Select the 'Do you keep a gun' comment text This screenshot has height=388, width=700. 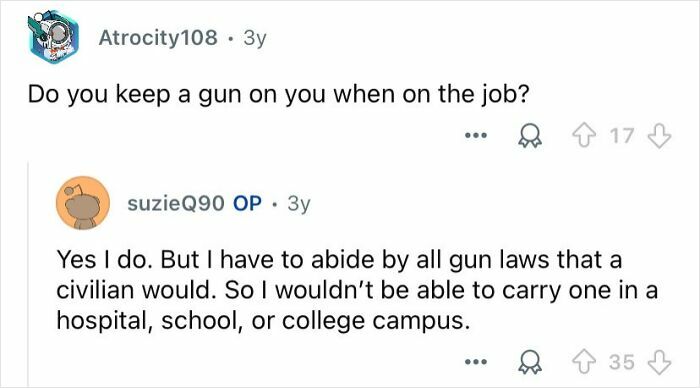[278, 95]
